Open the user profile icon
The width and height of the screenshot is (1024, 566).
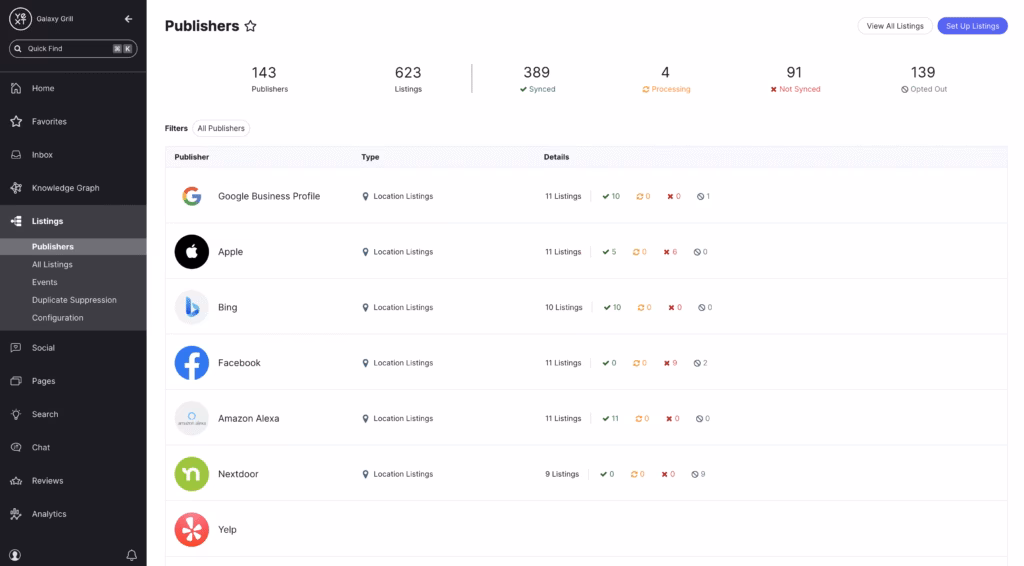point(15,554)
